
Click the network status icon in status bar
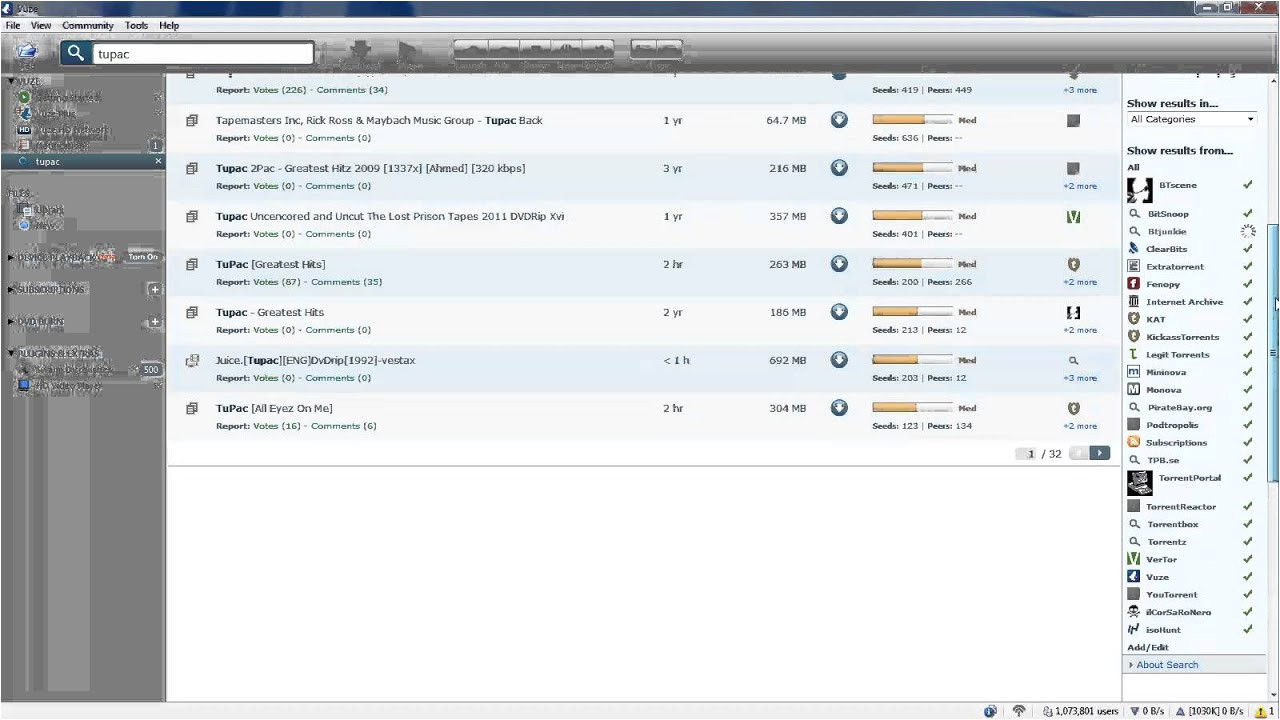pyautogui.click(x=1019, y=711)
